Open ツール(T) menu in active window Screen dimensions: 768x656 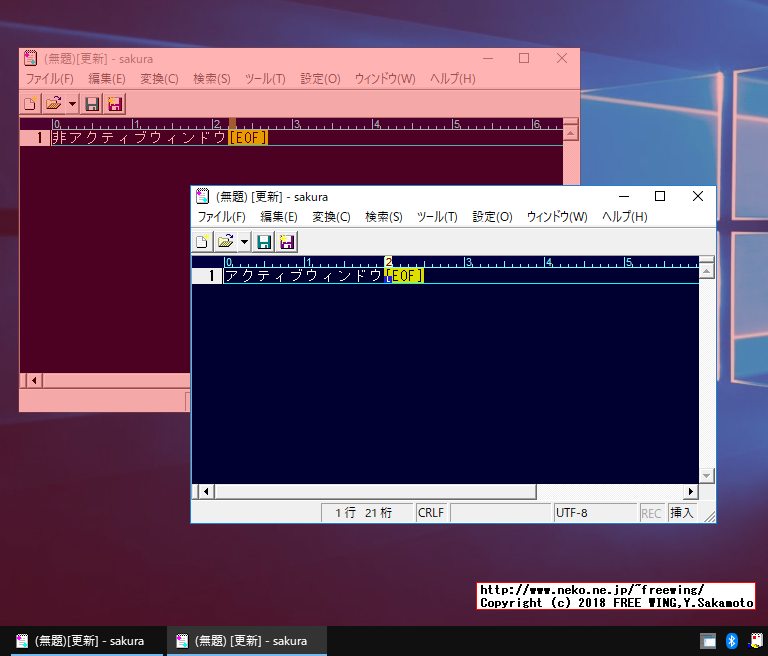437,217
